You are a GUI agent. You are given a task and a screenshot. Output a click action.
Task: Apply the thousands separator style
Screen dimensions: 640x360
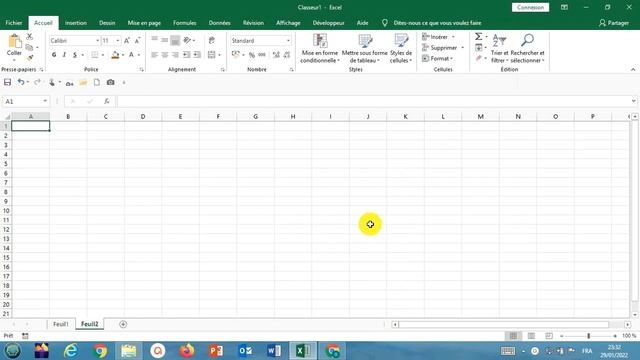[262, 55]
